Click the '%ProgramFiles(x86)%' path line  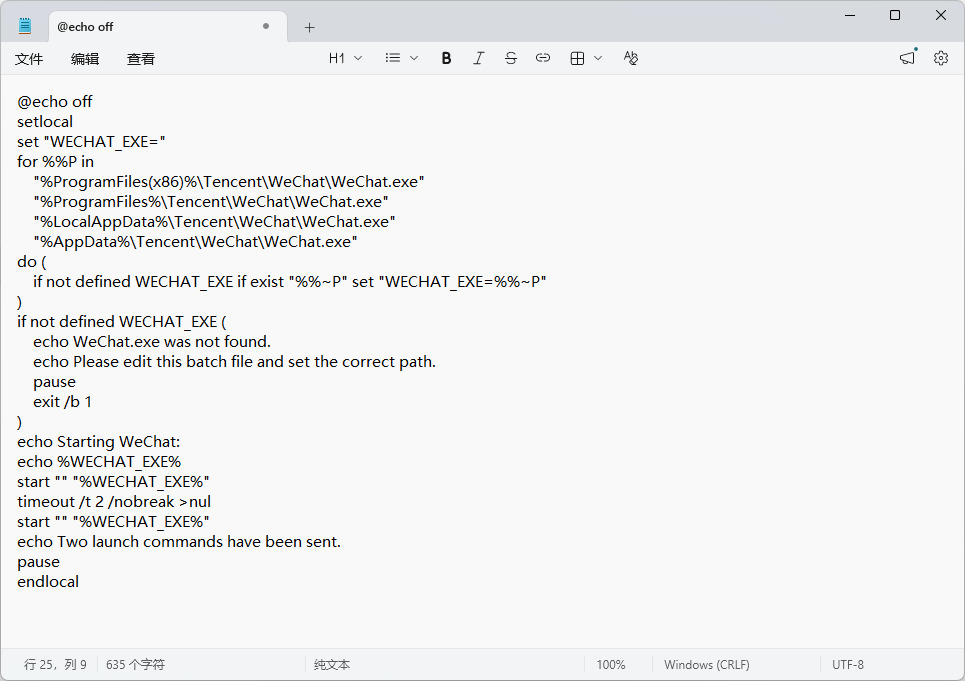229,182
